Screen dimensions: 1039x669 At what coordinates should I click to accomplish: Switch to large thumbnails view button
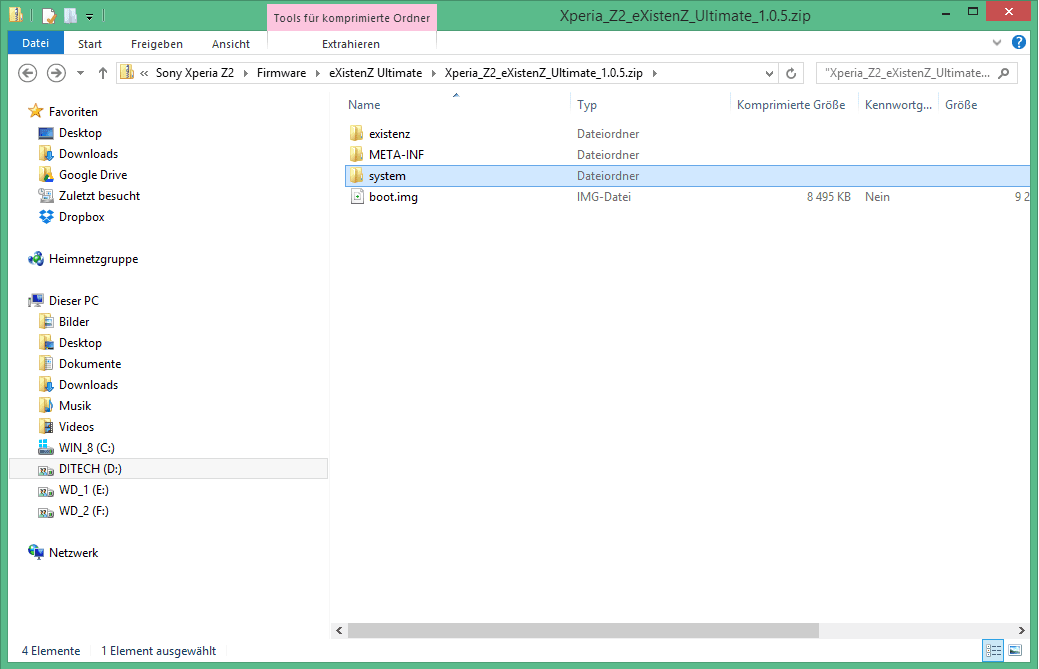click(1015, 650)
